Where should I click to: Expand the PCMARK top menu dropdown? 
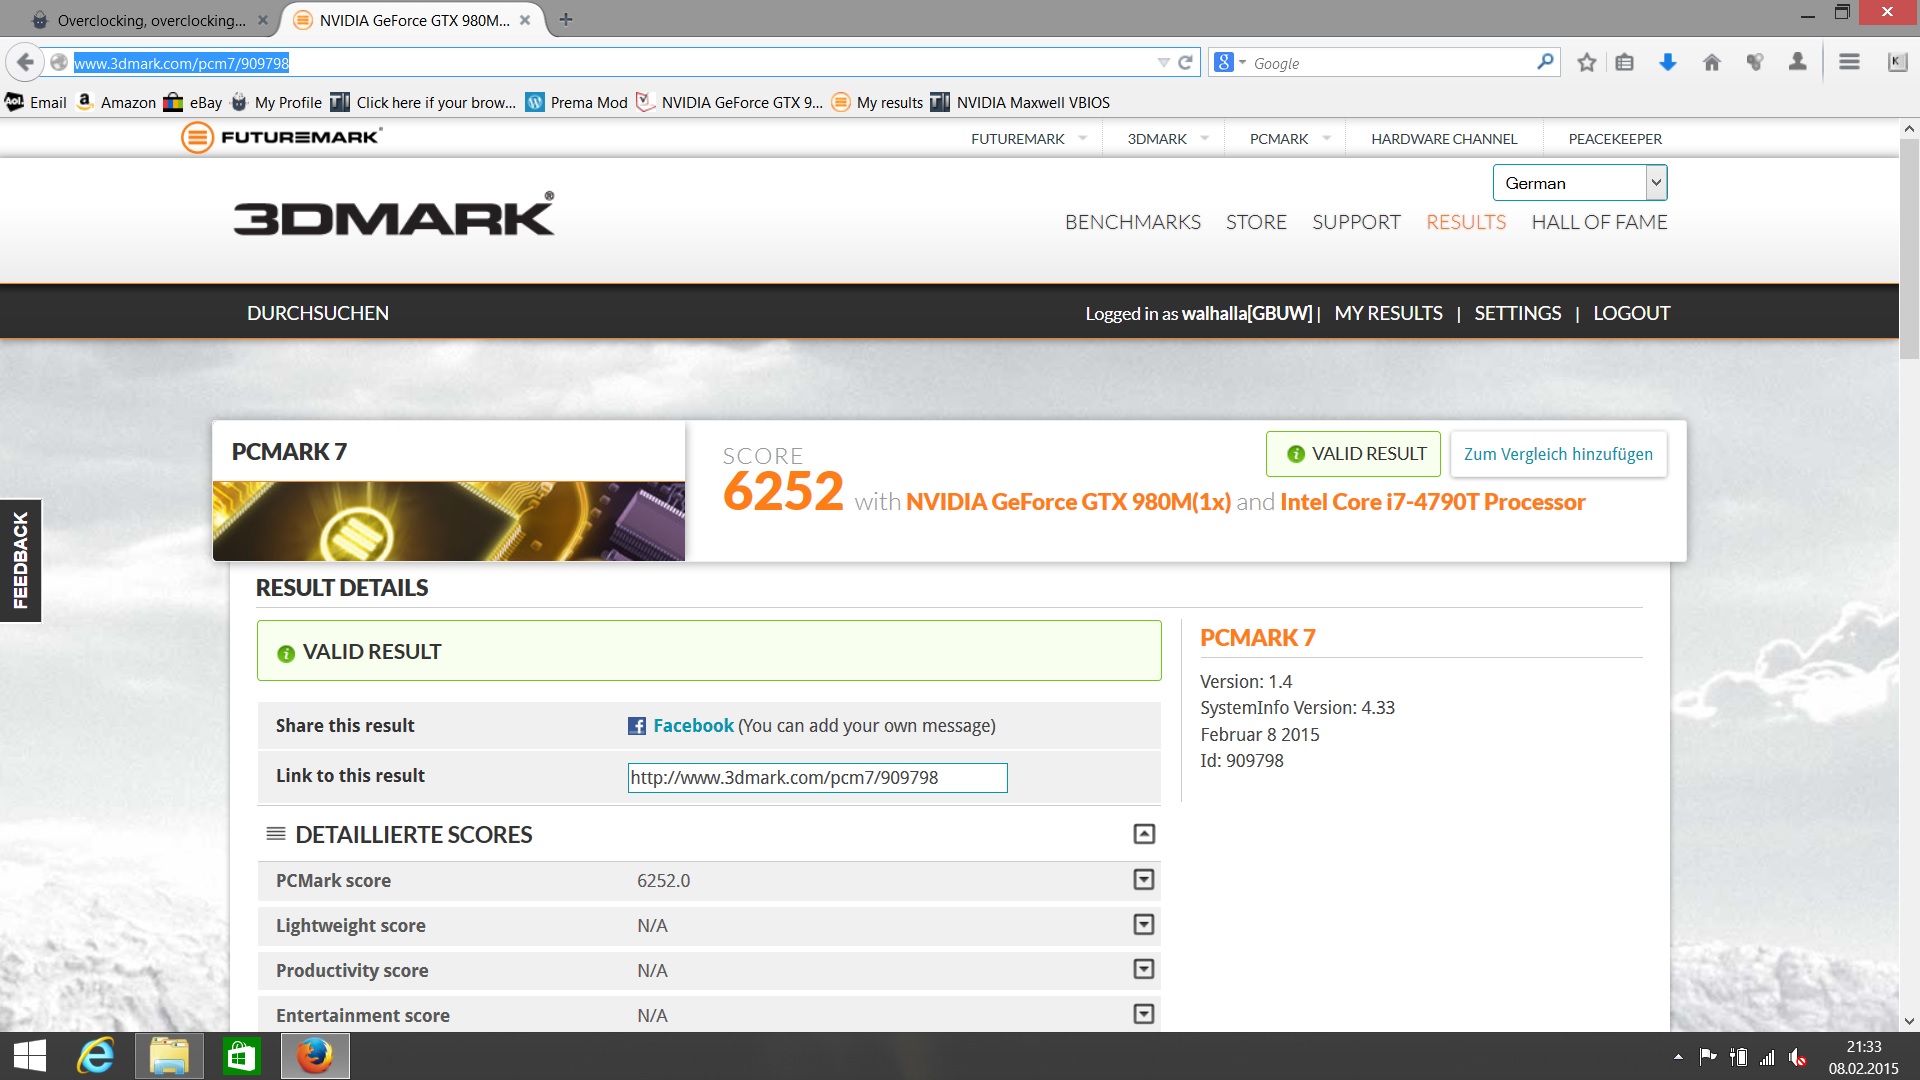(1327, 138)
